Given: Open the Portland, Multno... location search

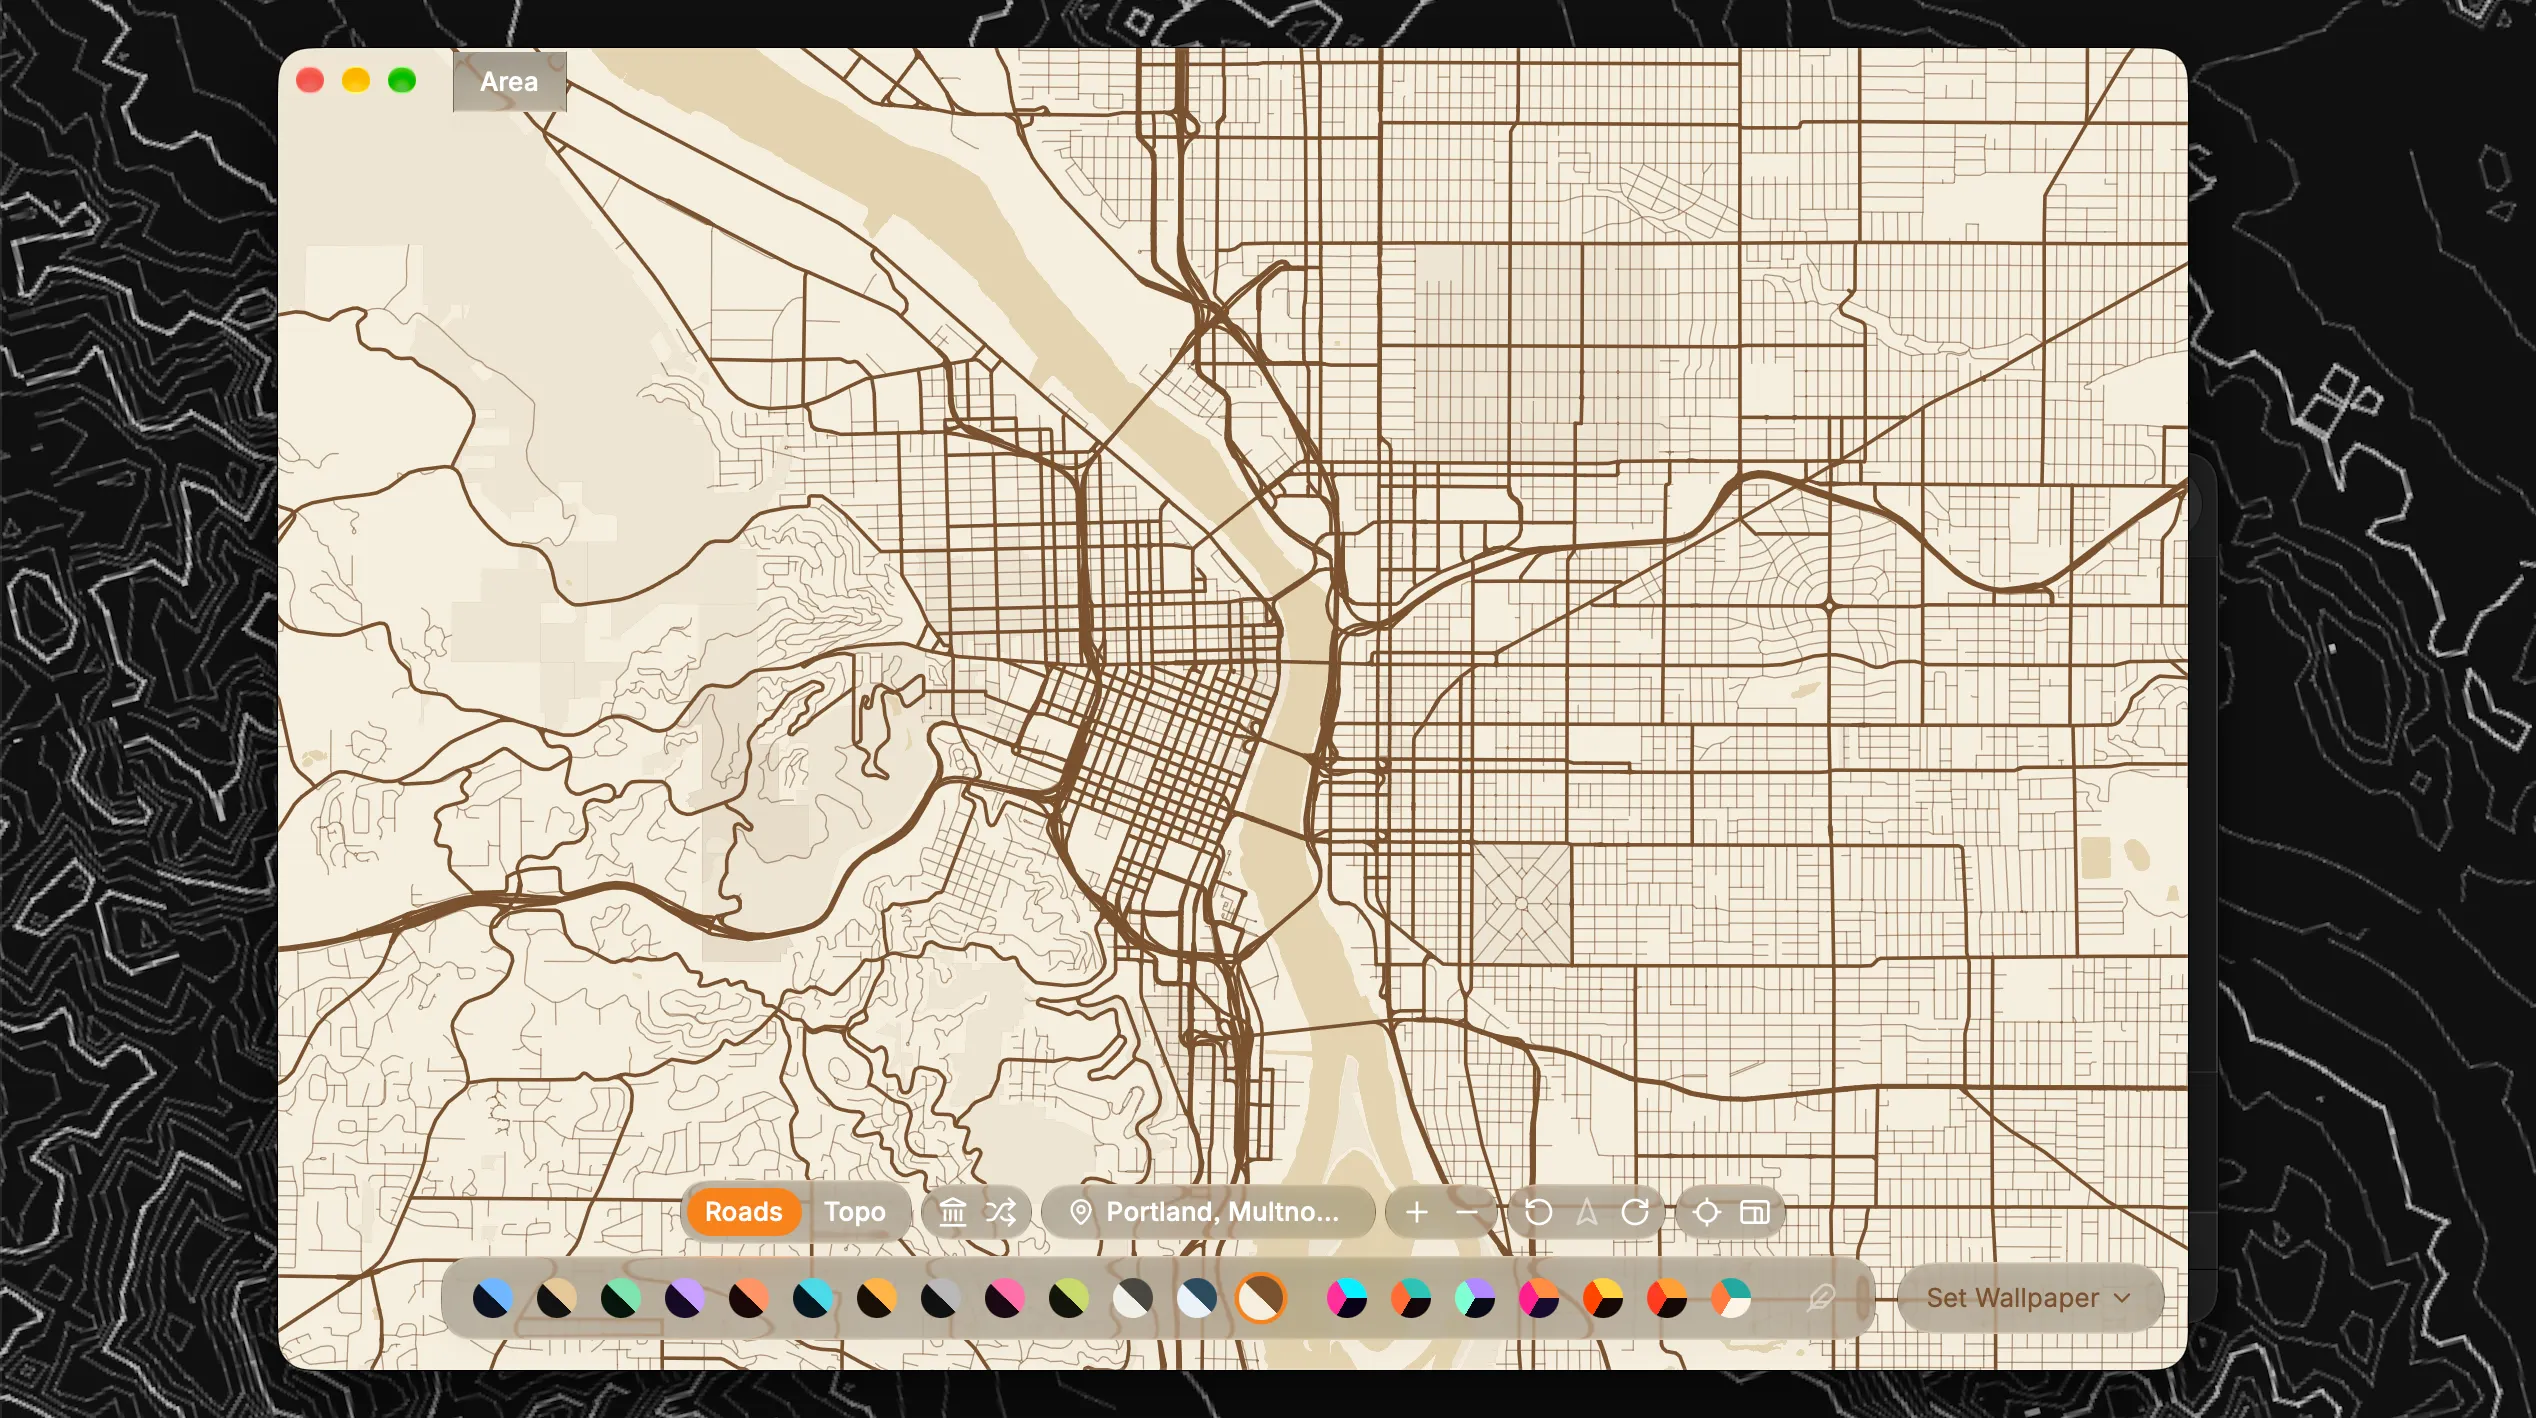Looking at the screenshot, I should [x=1208, y=1212].
